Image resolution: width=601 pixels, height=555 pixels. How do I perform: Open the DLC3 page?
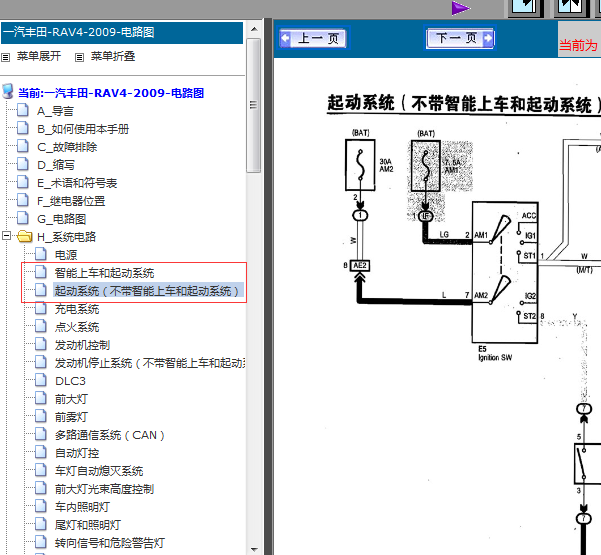tap(70, 381)
